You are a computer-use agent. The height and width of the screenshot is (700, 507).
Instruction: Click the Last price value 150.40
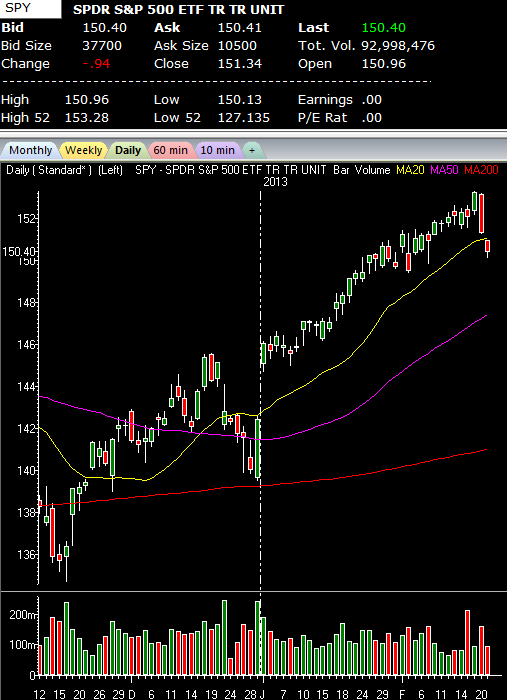(x=383, y=28)
